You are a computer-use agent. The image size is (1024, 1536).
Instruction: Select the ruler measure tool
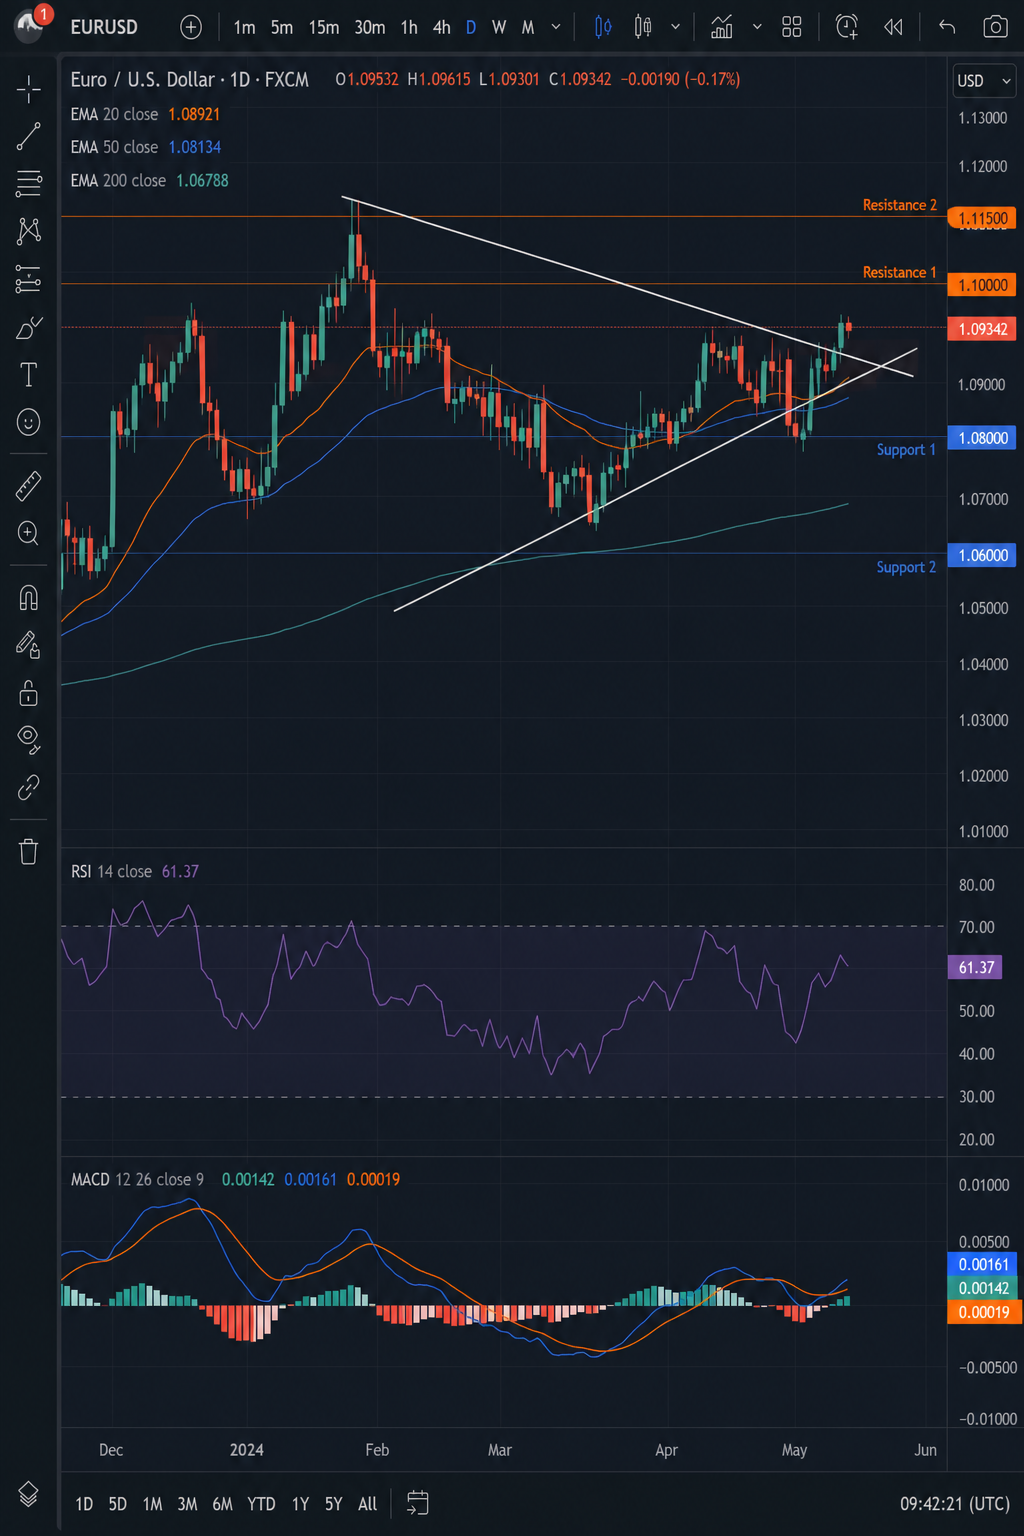28,485
